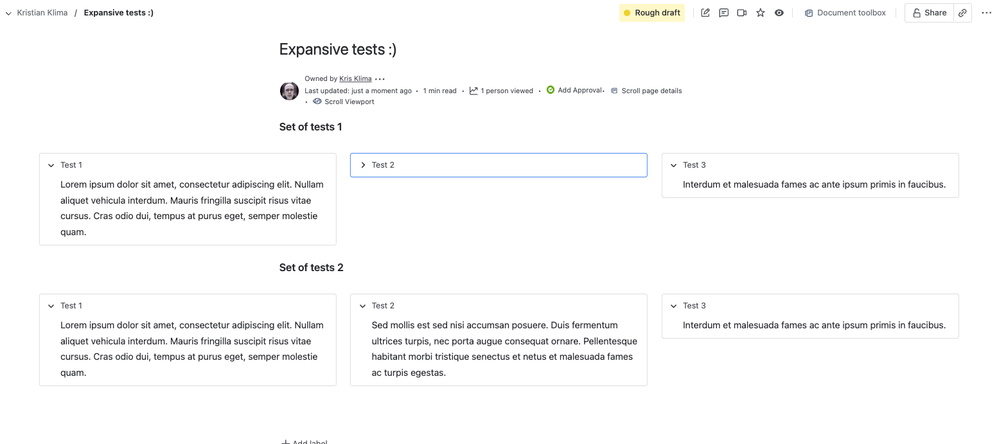
Task: Click the watch eye icon
Action: click(779, 13)
